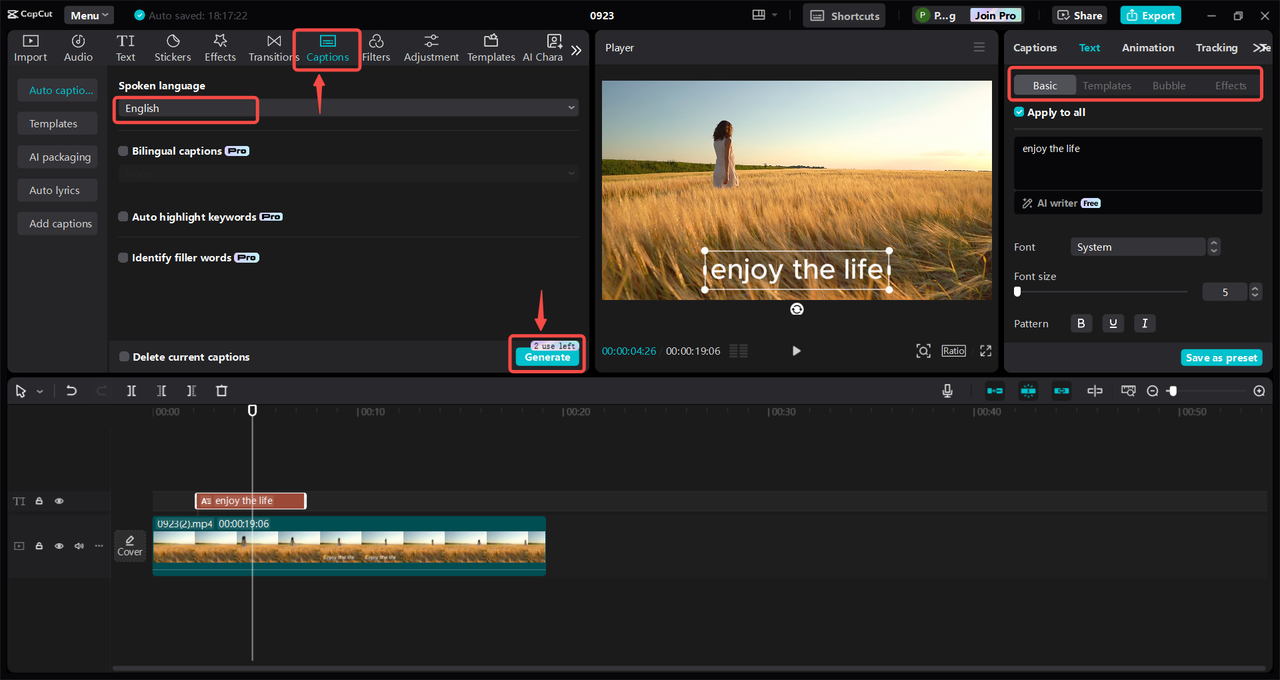The height and width of the screenshot is (680, 1280).
Task: Click the Save as preset button
Action: tap(1221, 358)
